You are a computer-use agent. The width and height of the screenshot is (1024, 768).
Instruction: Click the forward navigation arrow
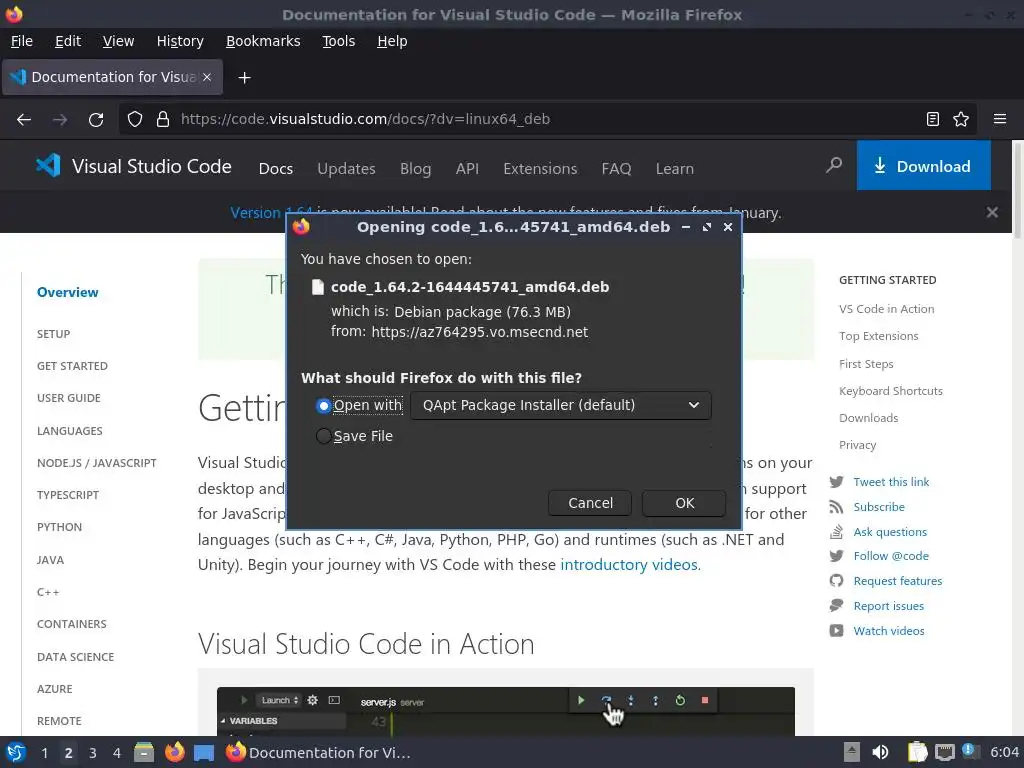click(x=60, y=120)
